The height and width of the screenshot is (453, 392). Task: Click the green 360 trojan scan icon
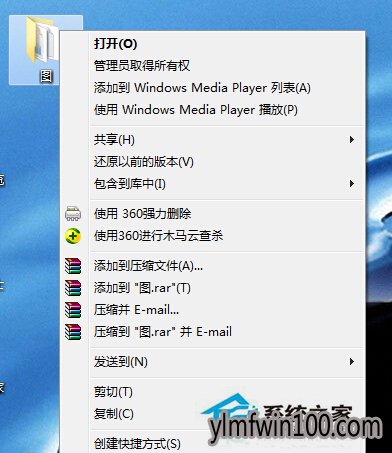click(x=73, y=236)
